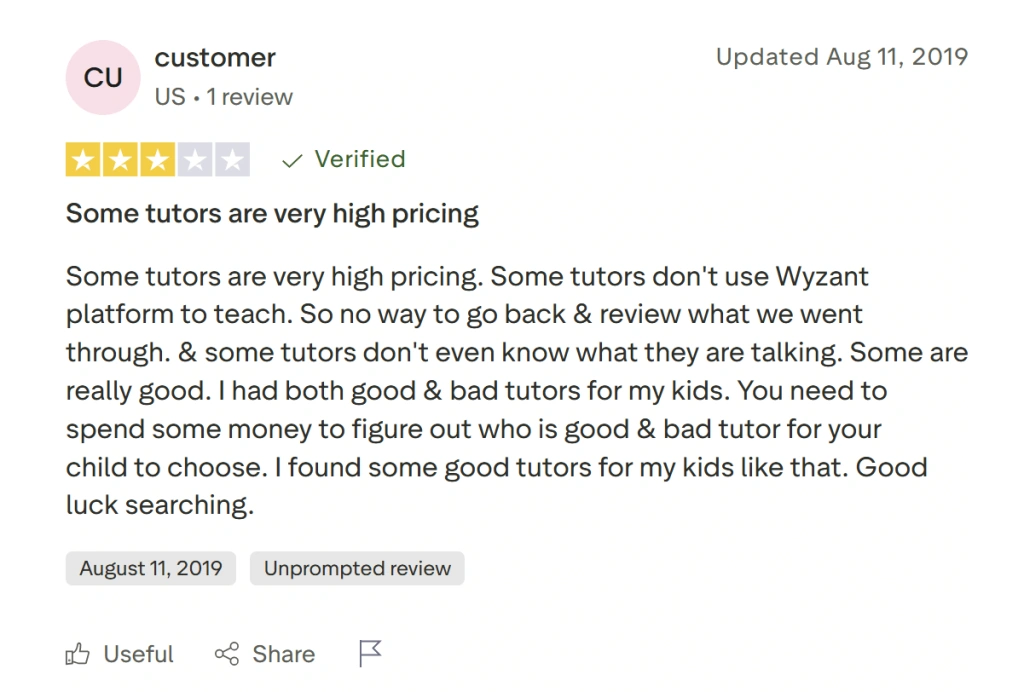Click the review title about high pricing
1024x692 pixels.
(271, 213)
